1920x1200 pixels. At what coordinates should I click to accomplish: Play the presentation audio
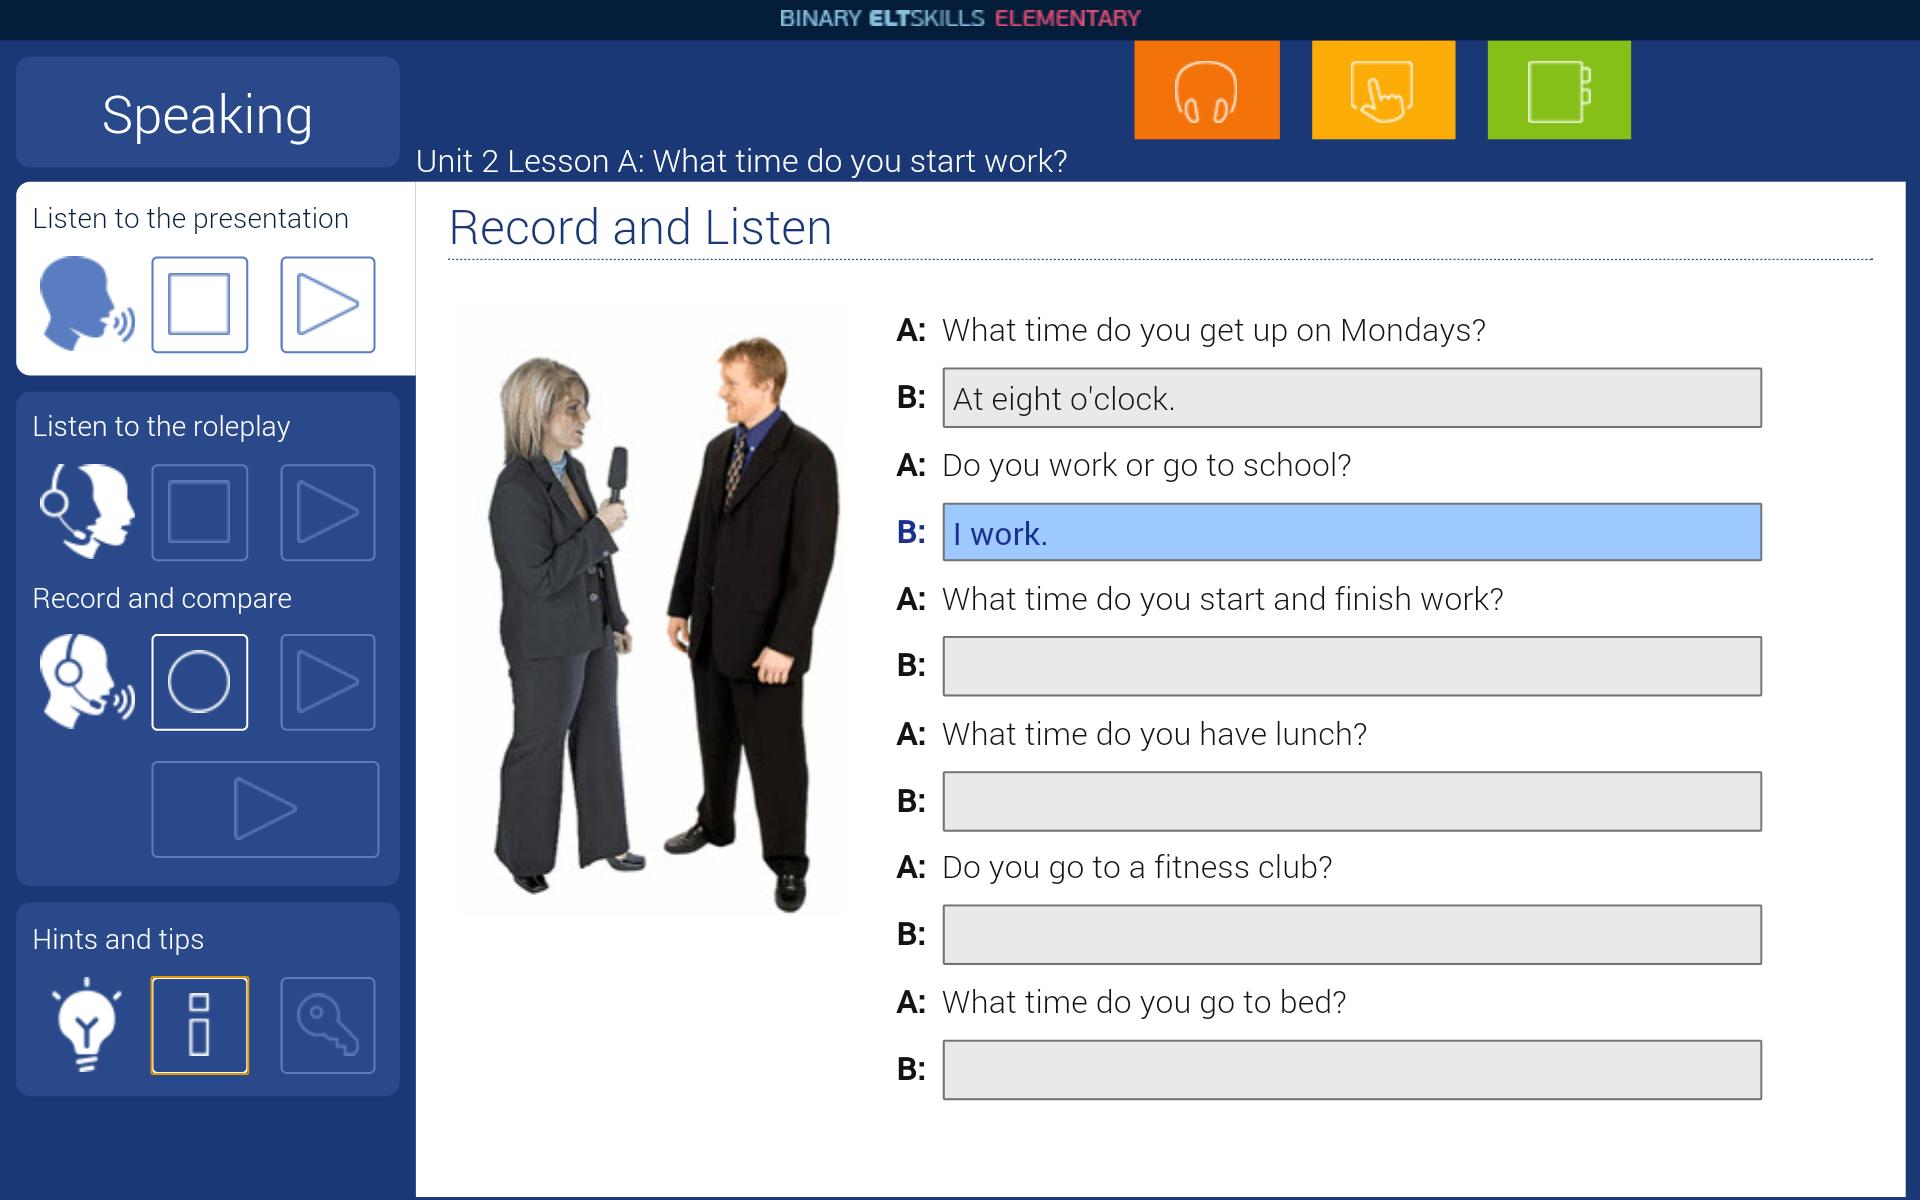(328, 305)
